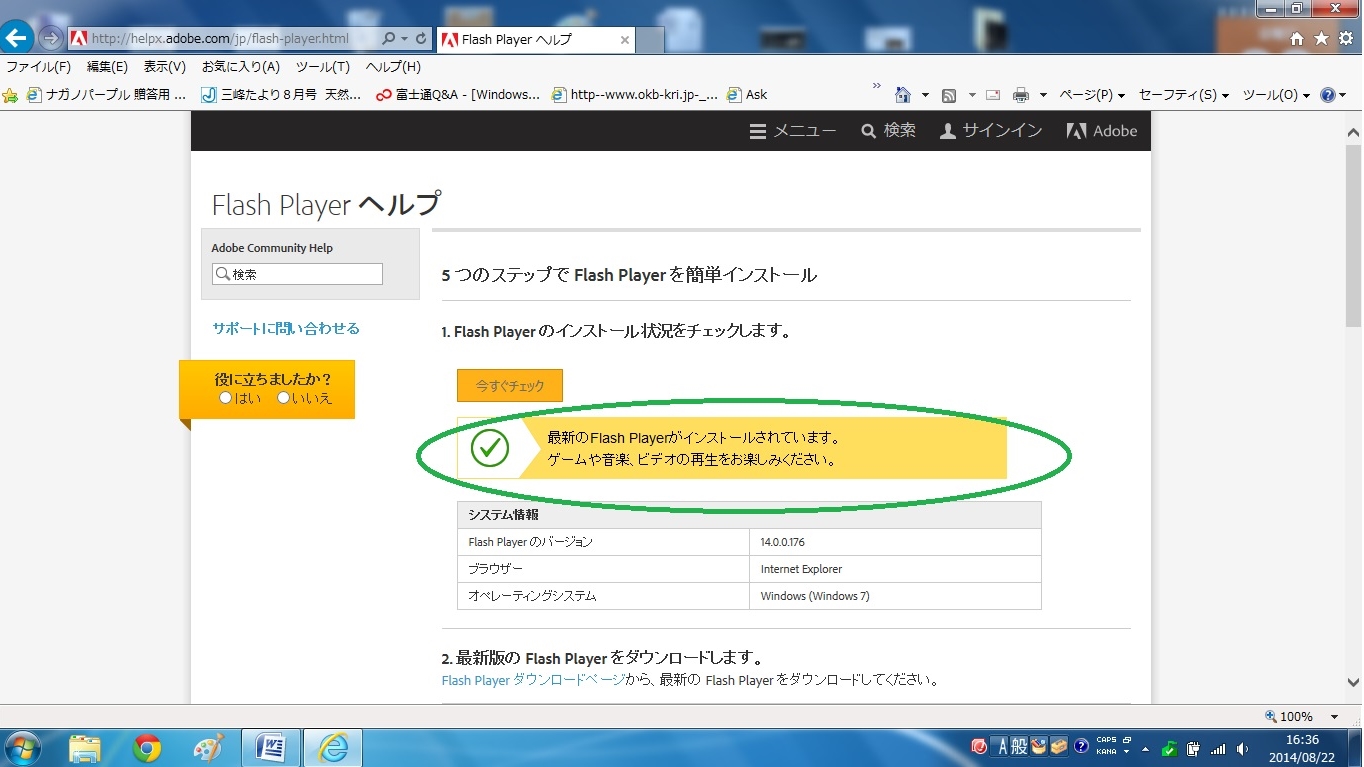The image size is (1364, 767).
Task: Open the RSS feeds dropdown arrow
Action: 971,96
